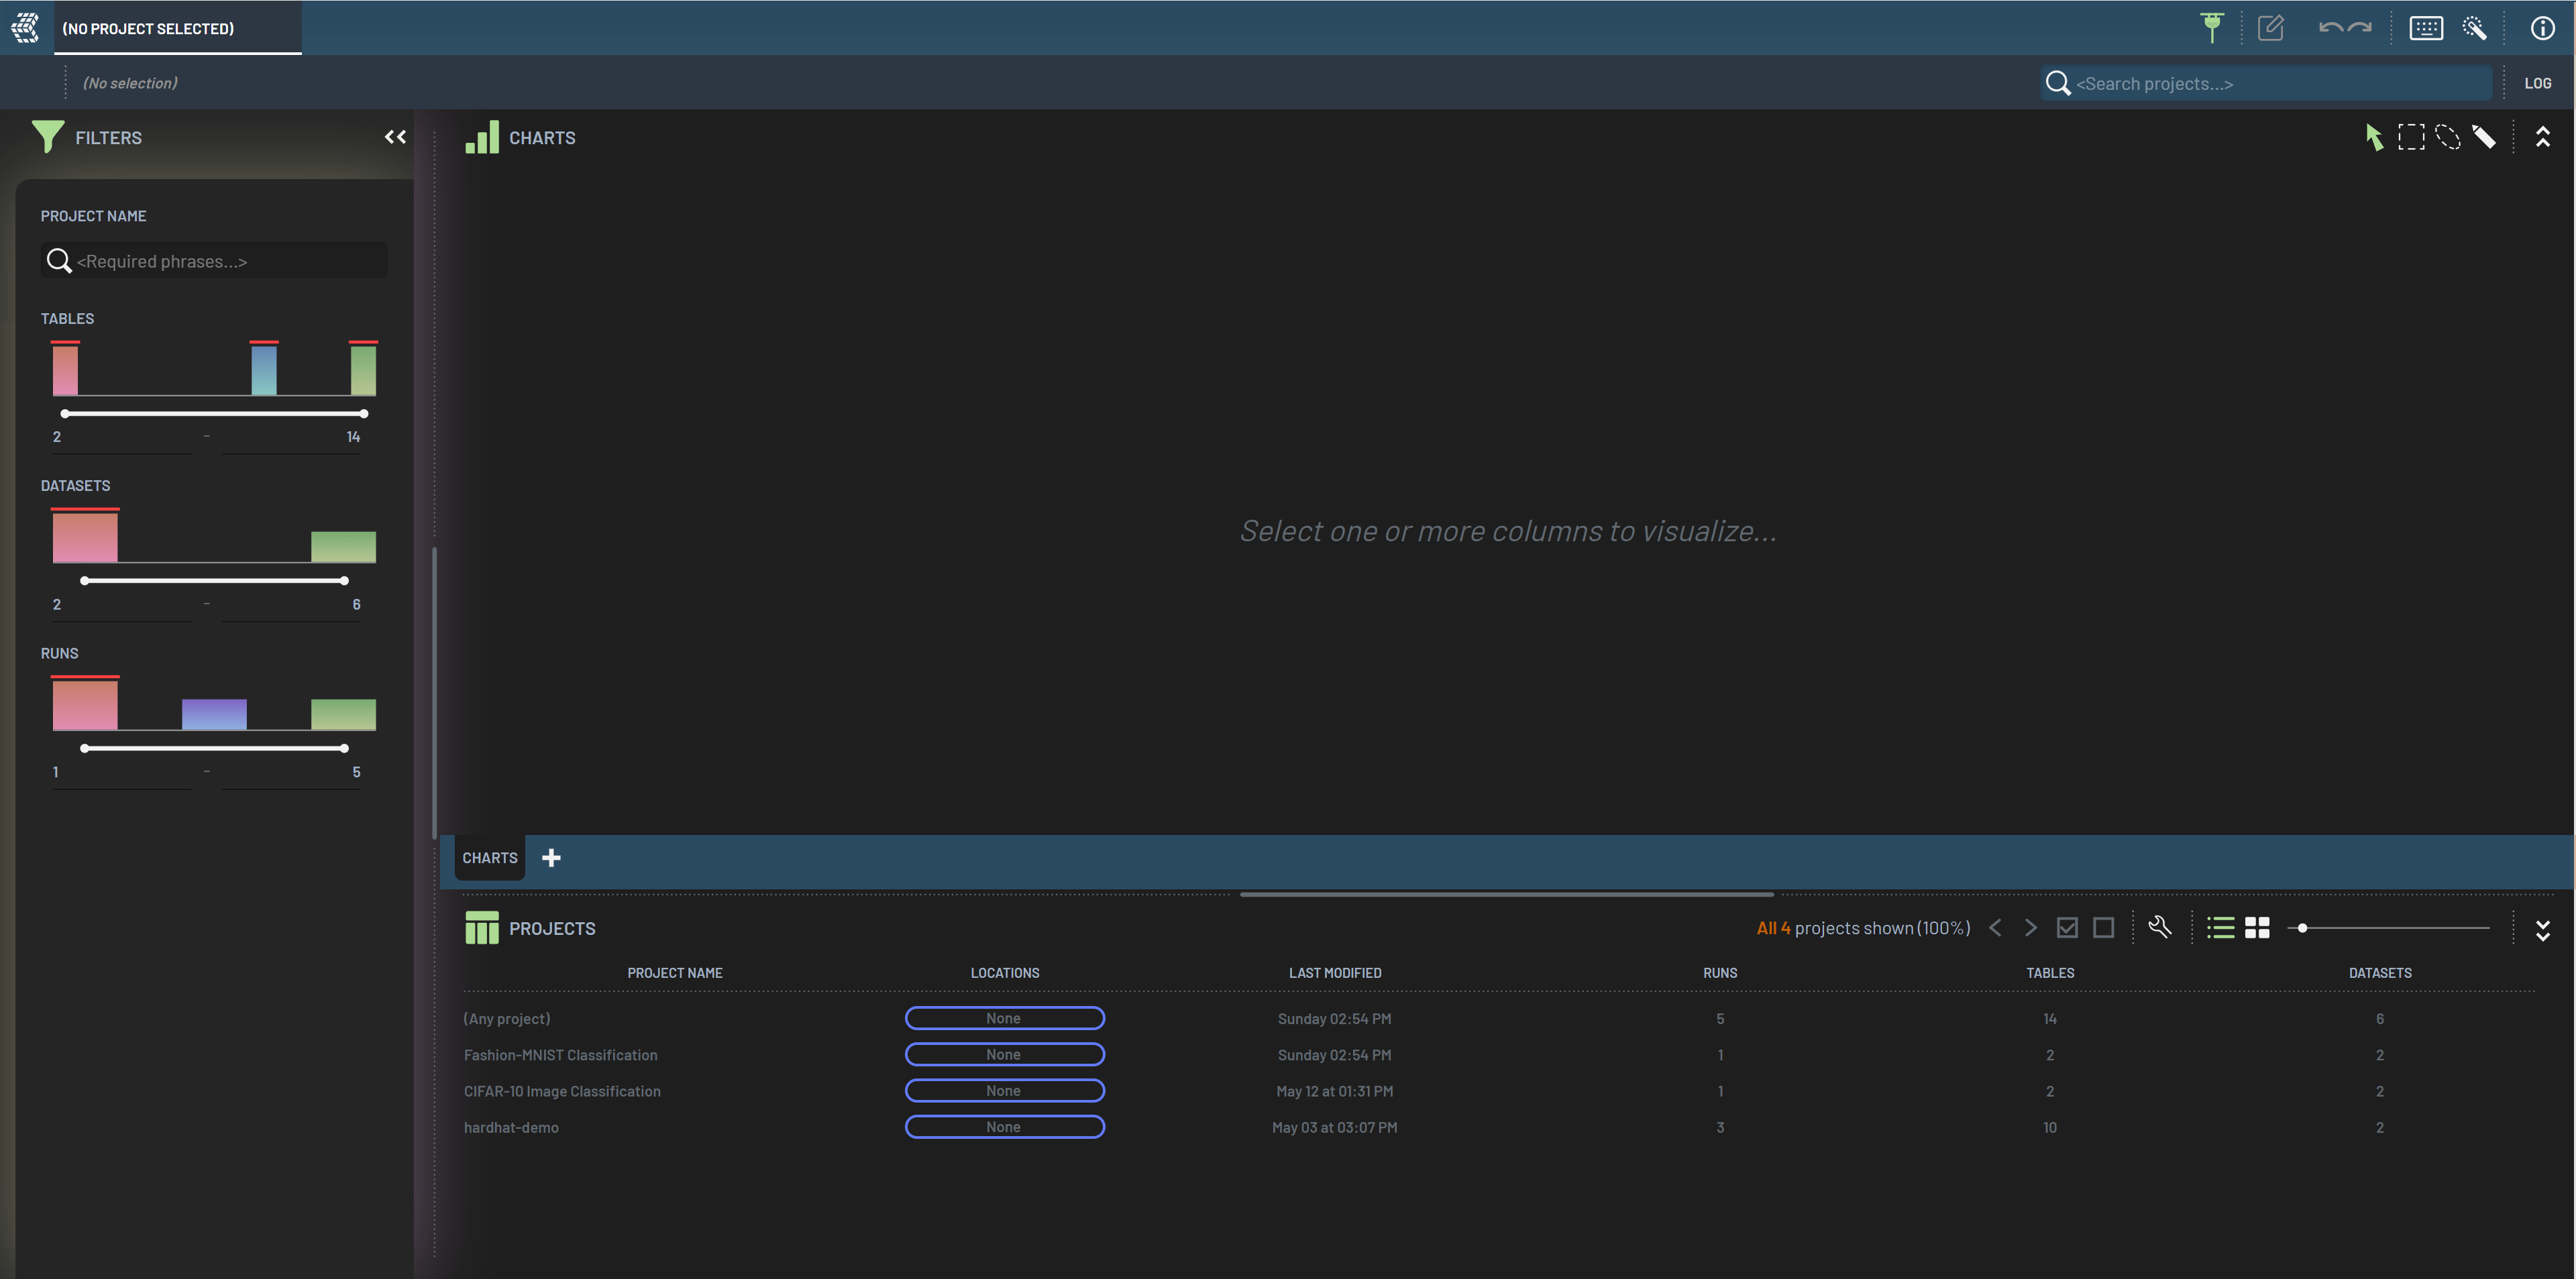Click the green pin icon in header
Viewport: 2576px width, 1279px height.
pos(2211,28)
